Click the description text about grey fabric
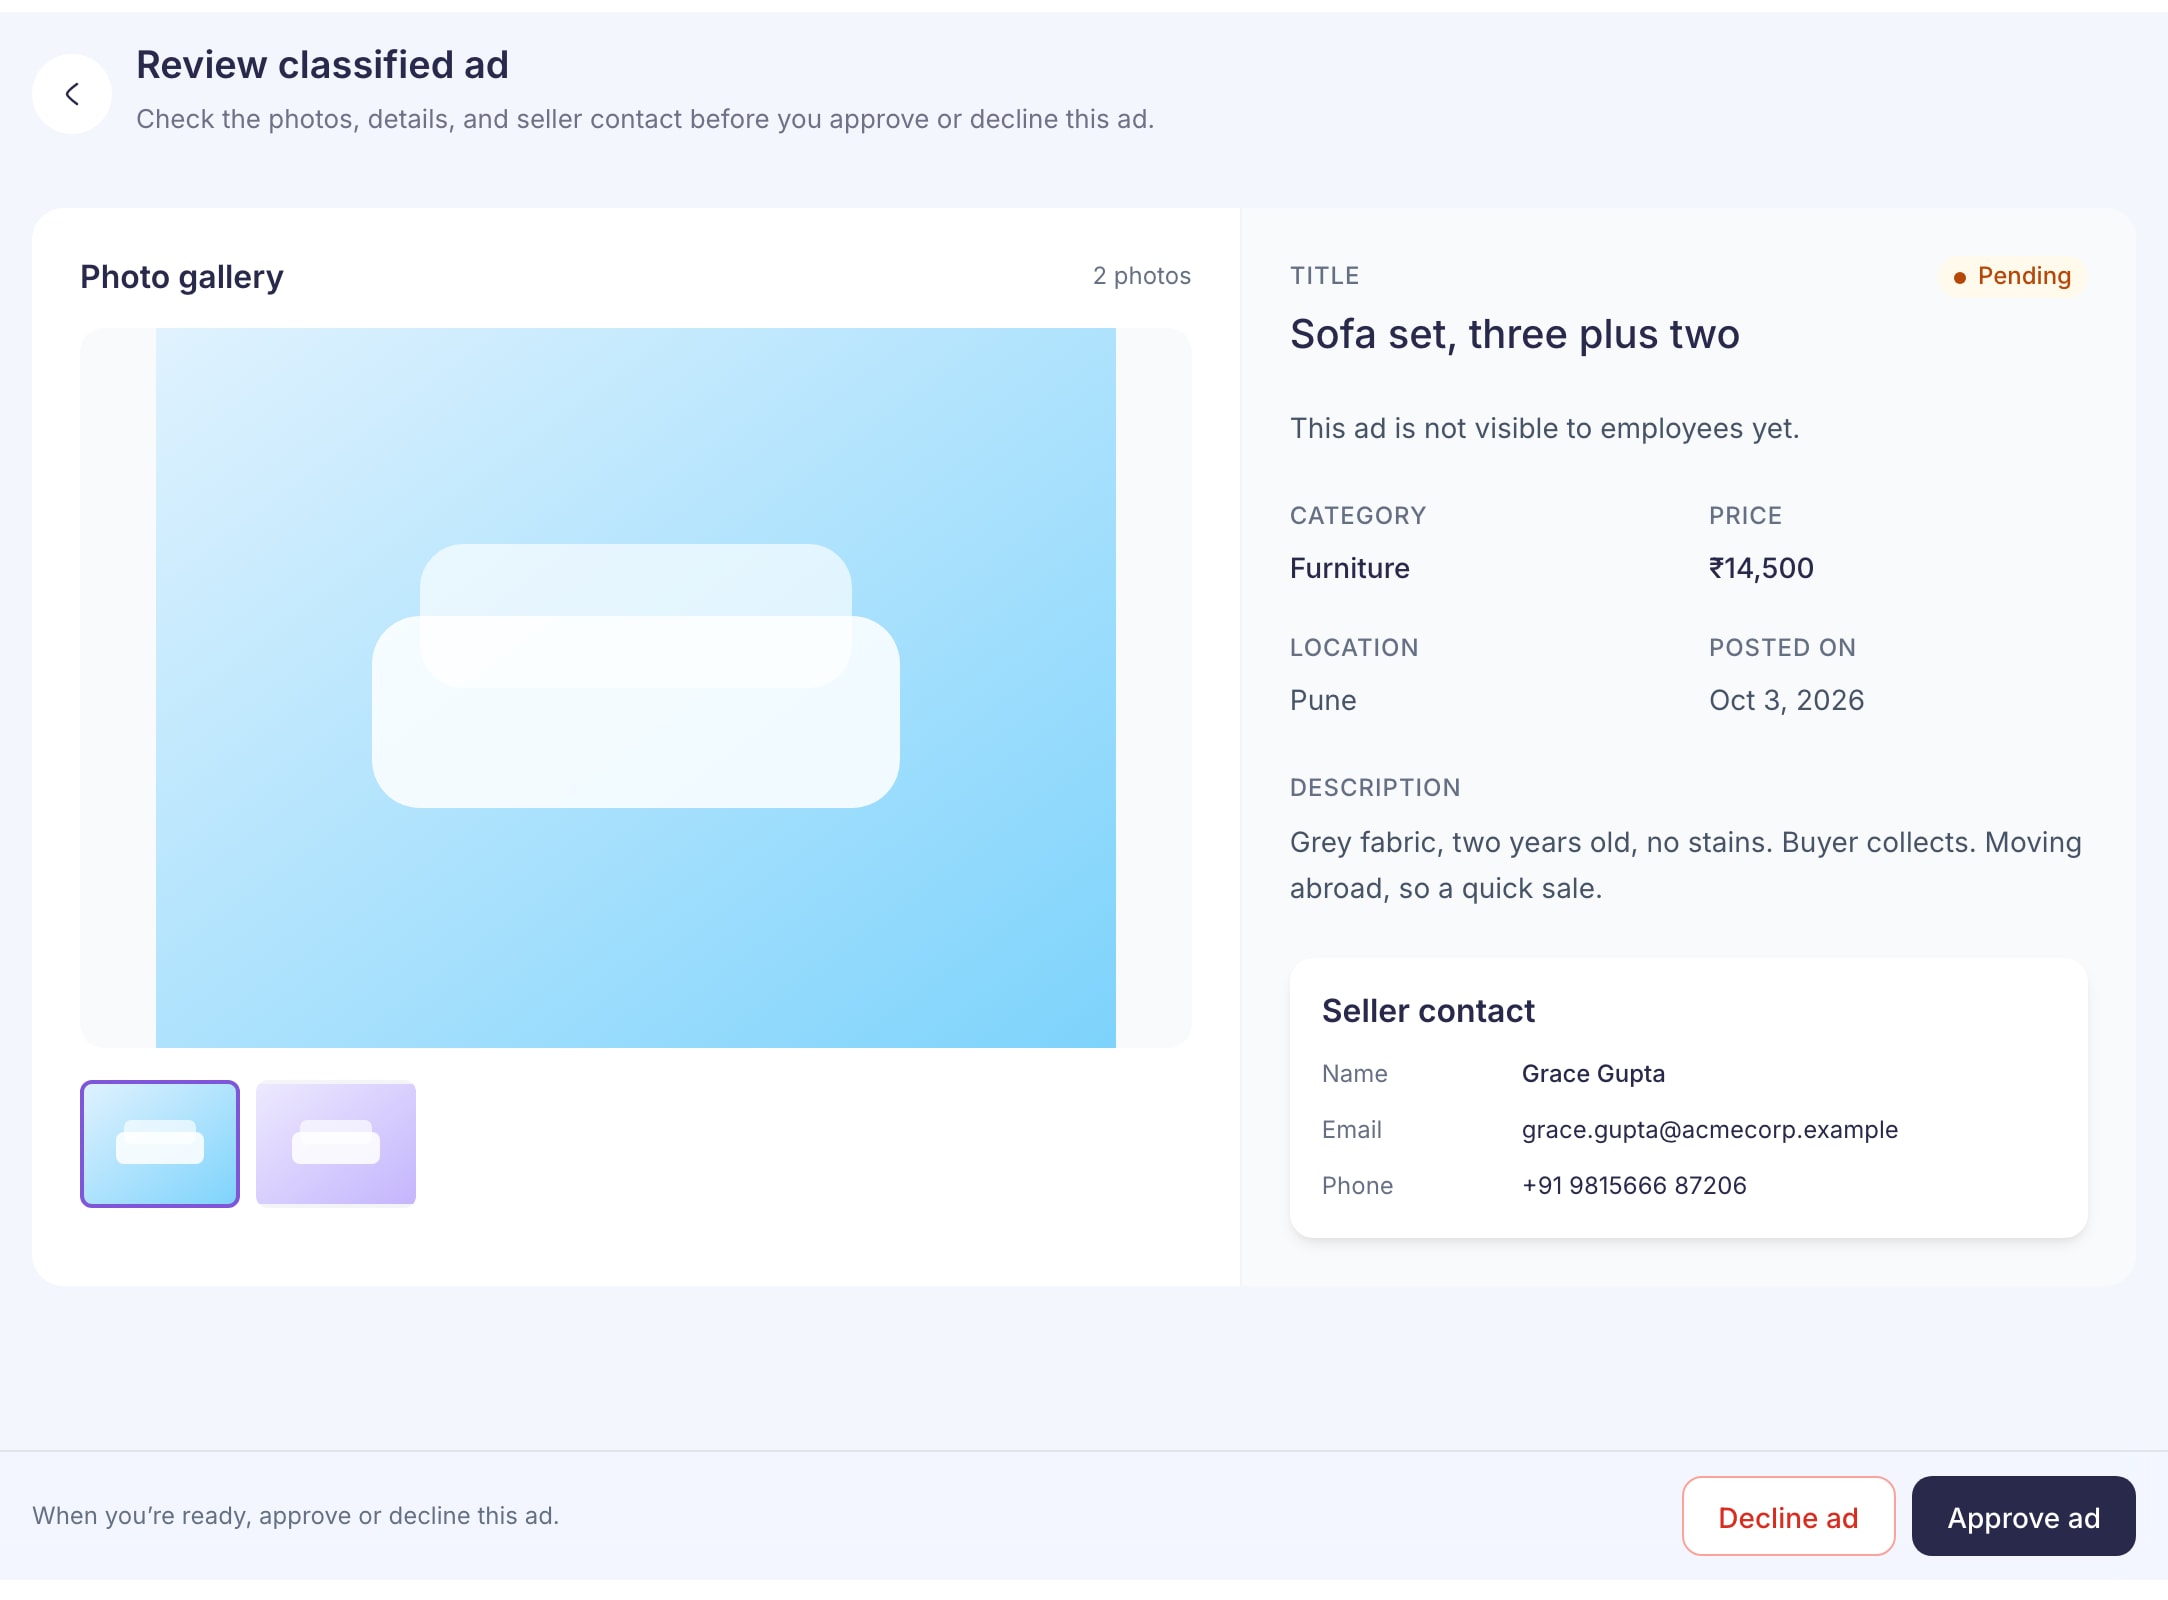The width and height of the screenshot is (2168, 1600). click(x=1686, y=865)
